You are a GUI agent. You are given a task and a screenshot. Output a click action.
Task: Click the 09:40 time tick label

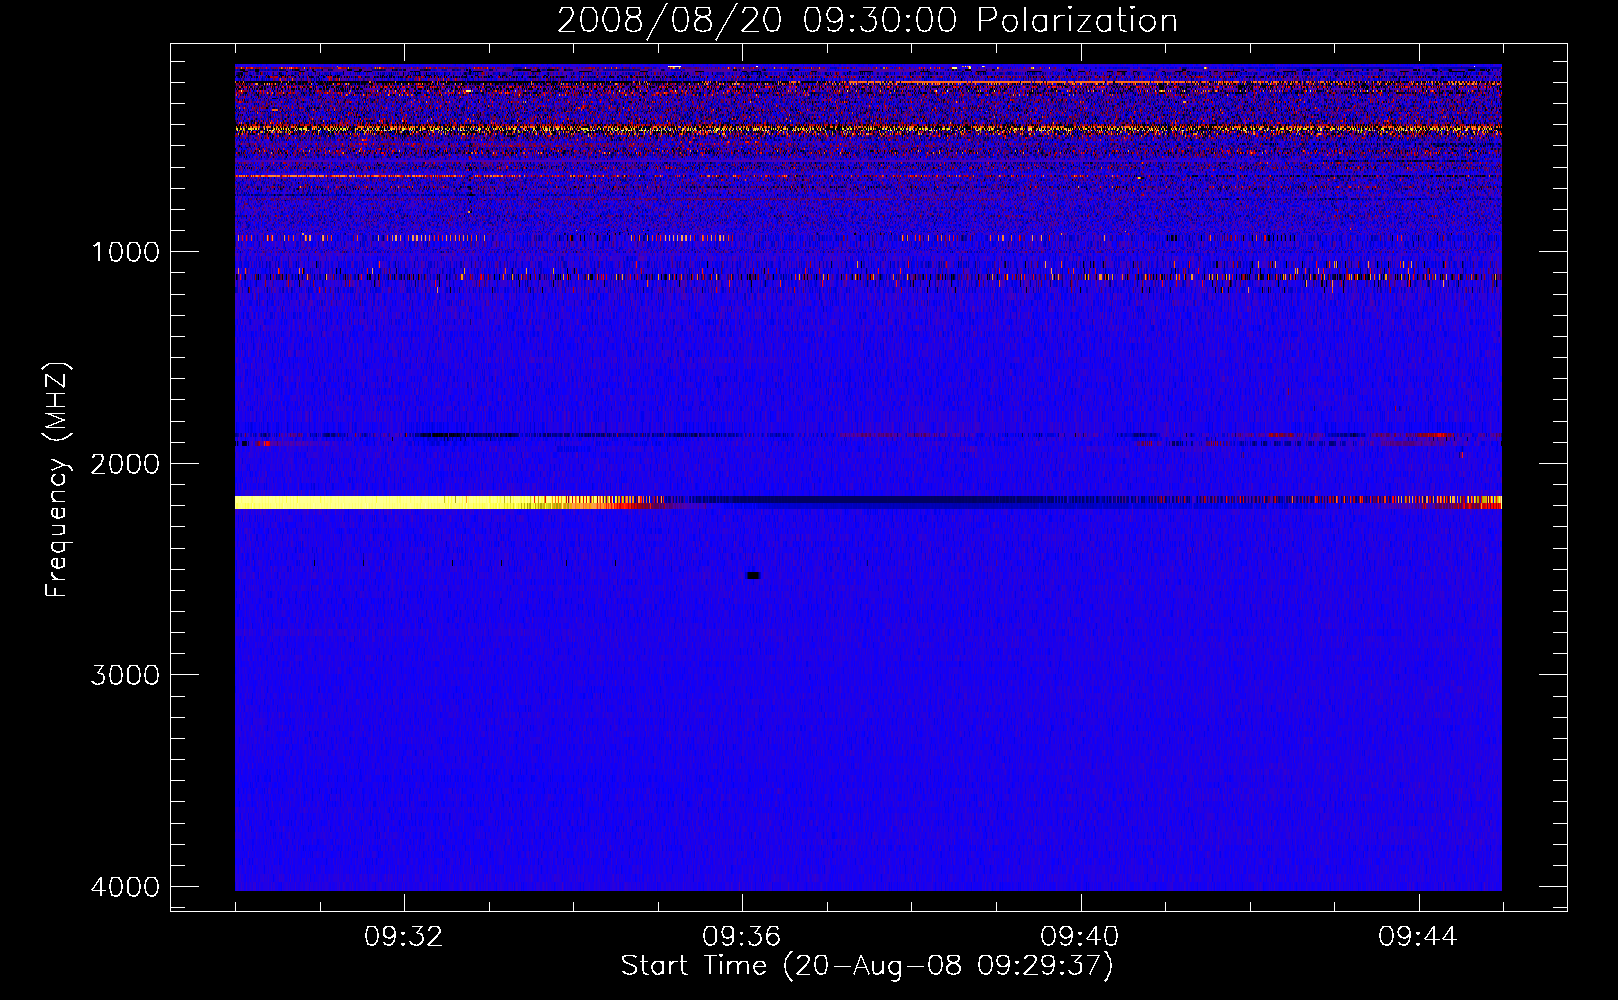point(1080,937)
